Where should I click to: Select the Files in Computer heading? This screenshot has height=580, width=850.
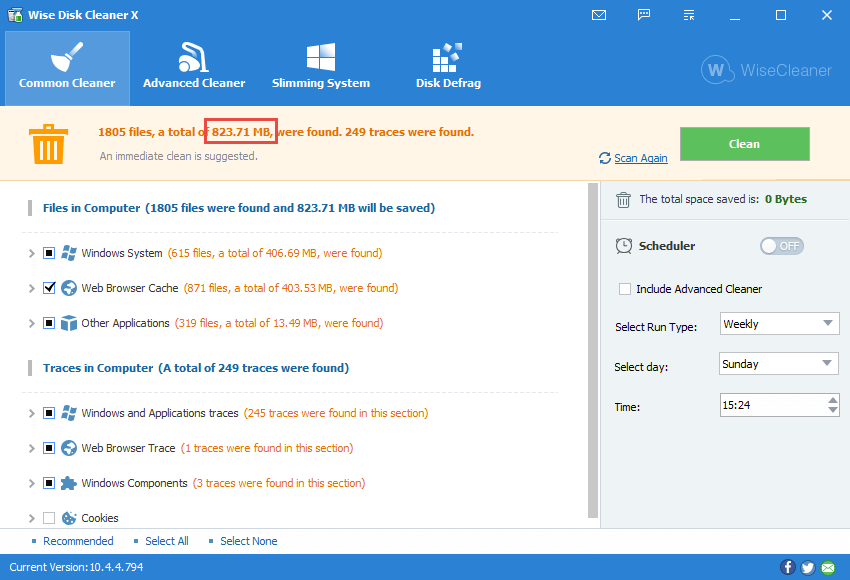tap(239, 208)
